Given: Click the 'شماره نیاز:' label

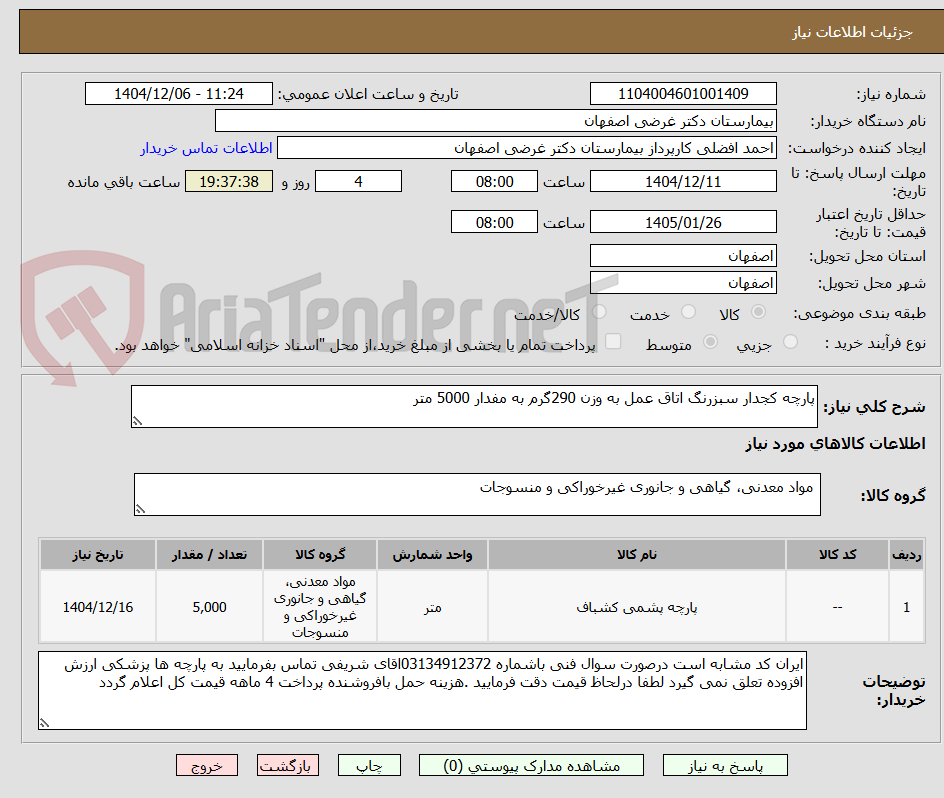Looking at the screenshot, I should (891, 95).
